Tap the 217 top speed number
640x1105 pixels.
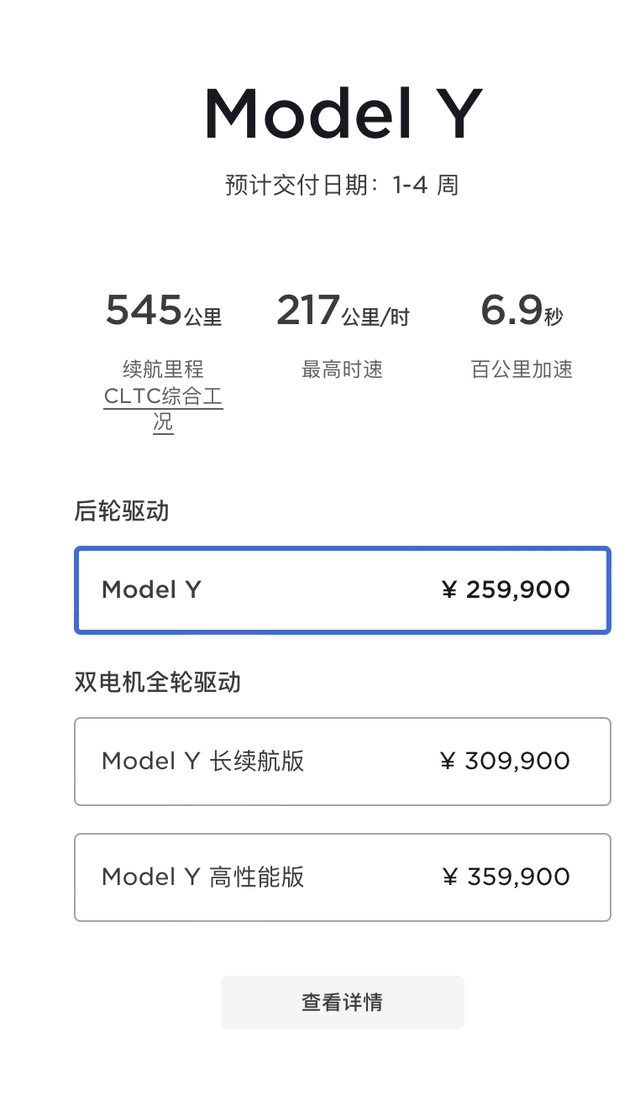click(307, 311)
